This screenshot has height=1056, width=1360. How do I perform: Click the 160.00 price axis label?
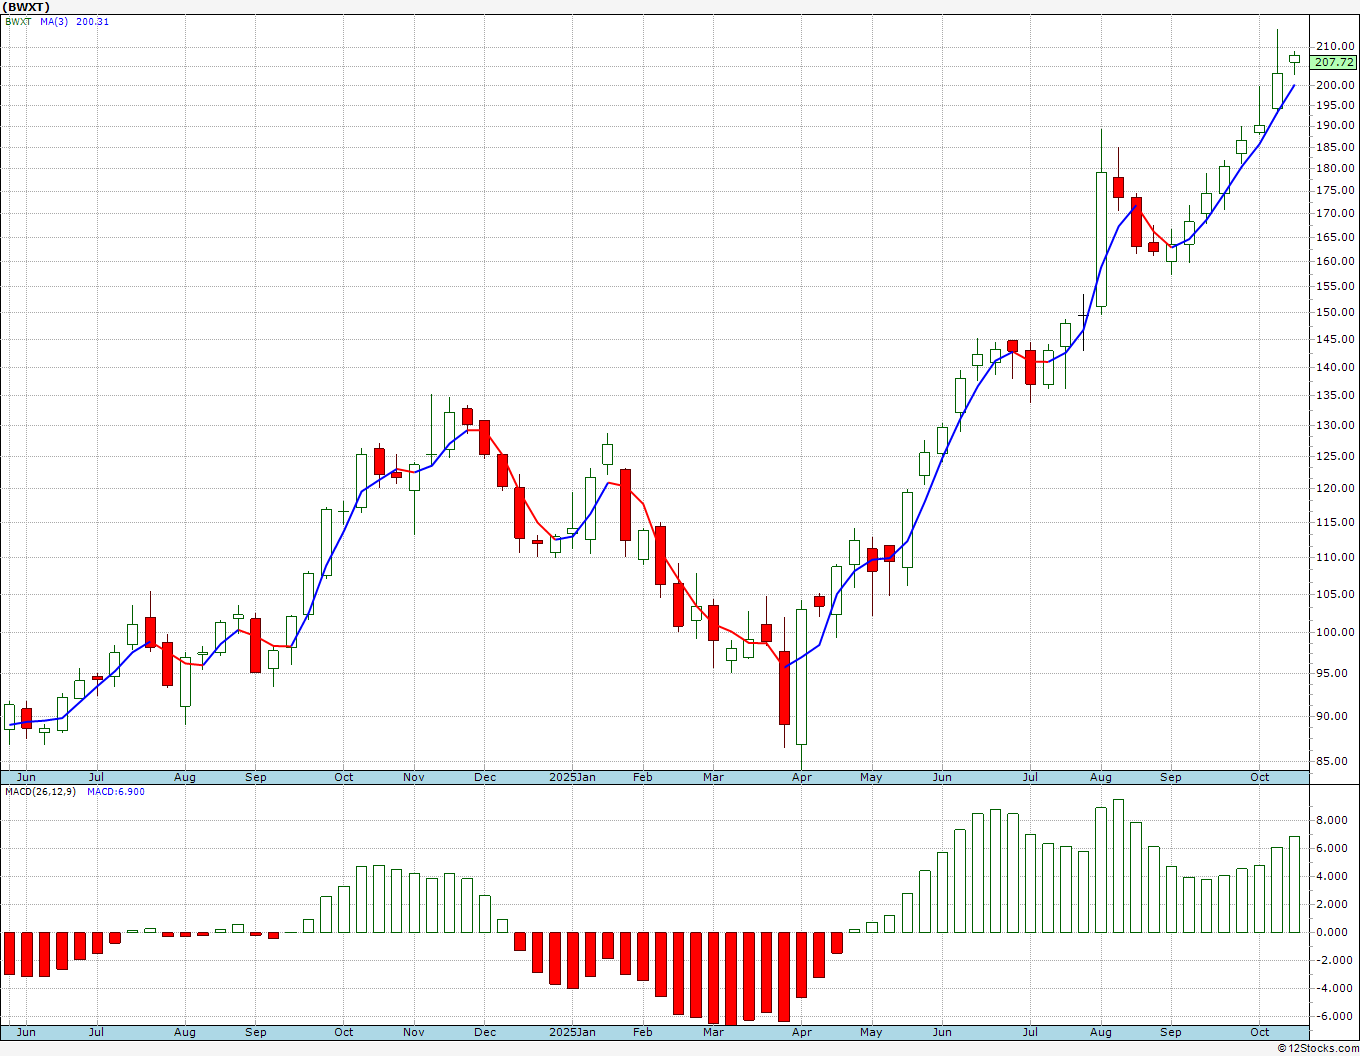1335,261
